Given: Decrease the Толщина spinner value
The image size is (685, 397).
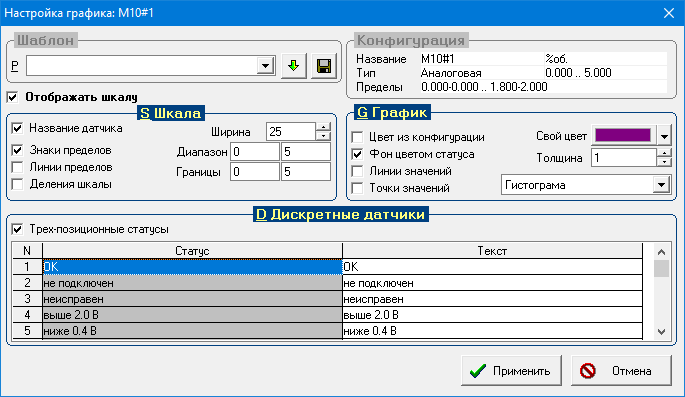Looking at the screenshot, I should pyautogui.click(x=664, y=162).
